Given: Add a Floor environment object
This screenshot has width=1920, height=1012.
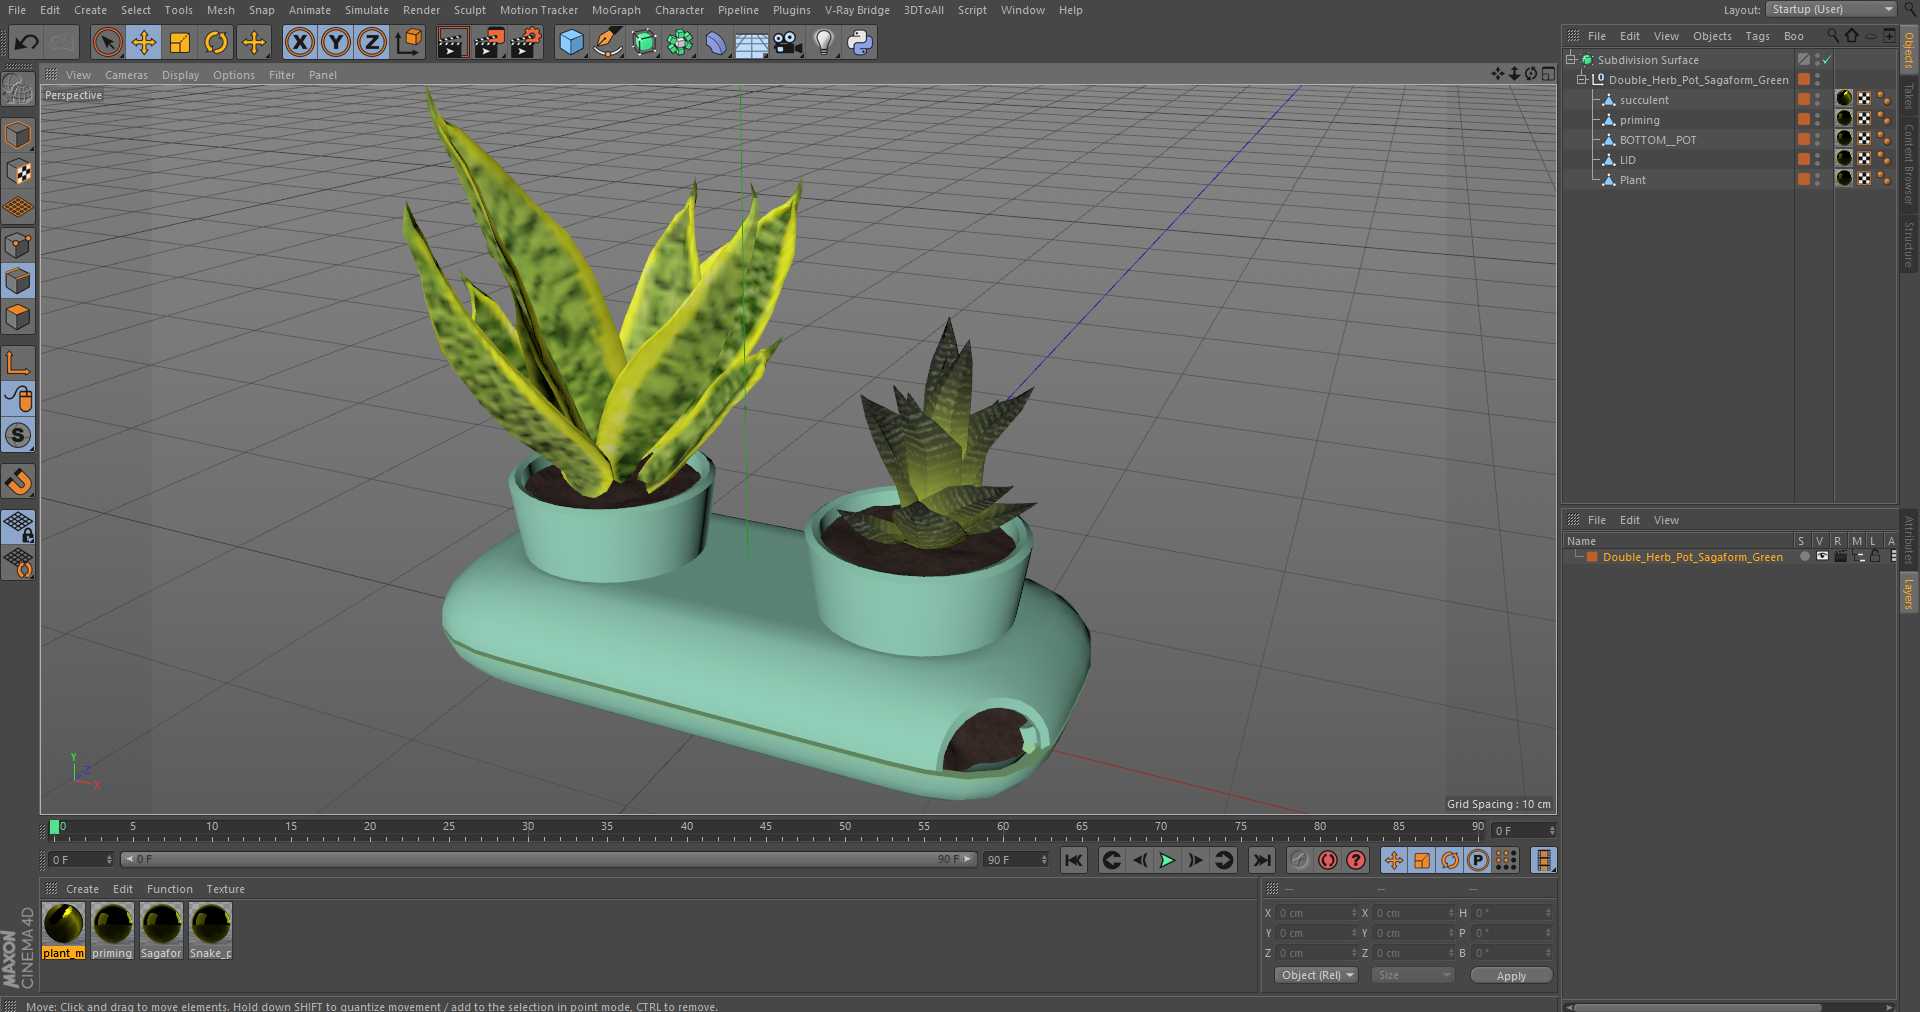Looking at the screenshot, I should [752, 42].
